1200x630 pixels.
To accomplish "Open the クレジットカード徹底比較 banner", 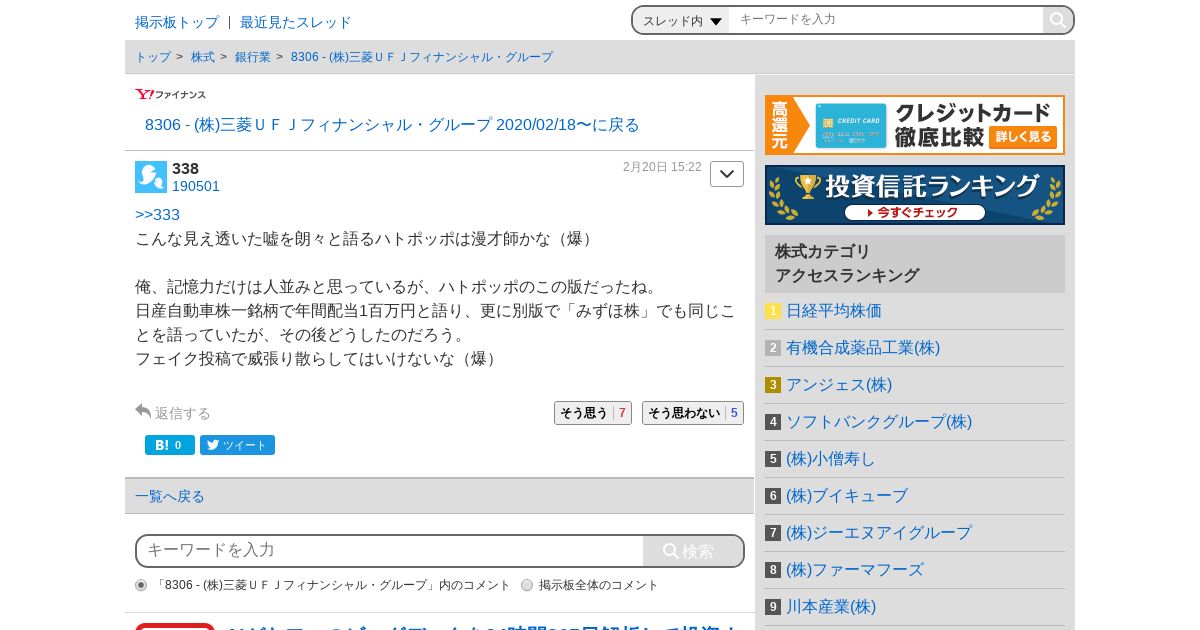I will point(915,125).
